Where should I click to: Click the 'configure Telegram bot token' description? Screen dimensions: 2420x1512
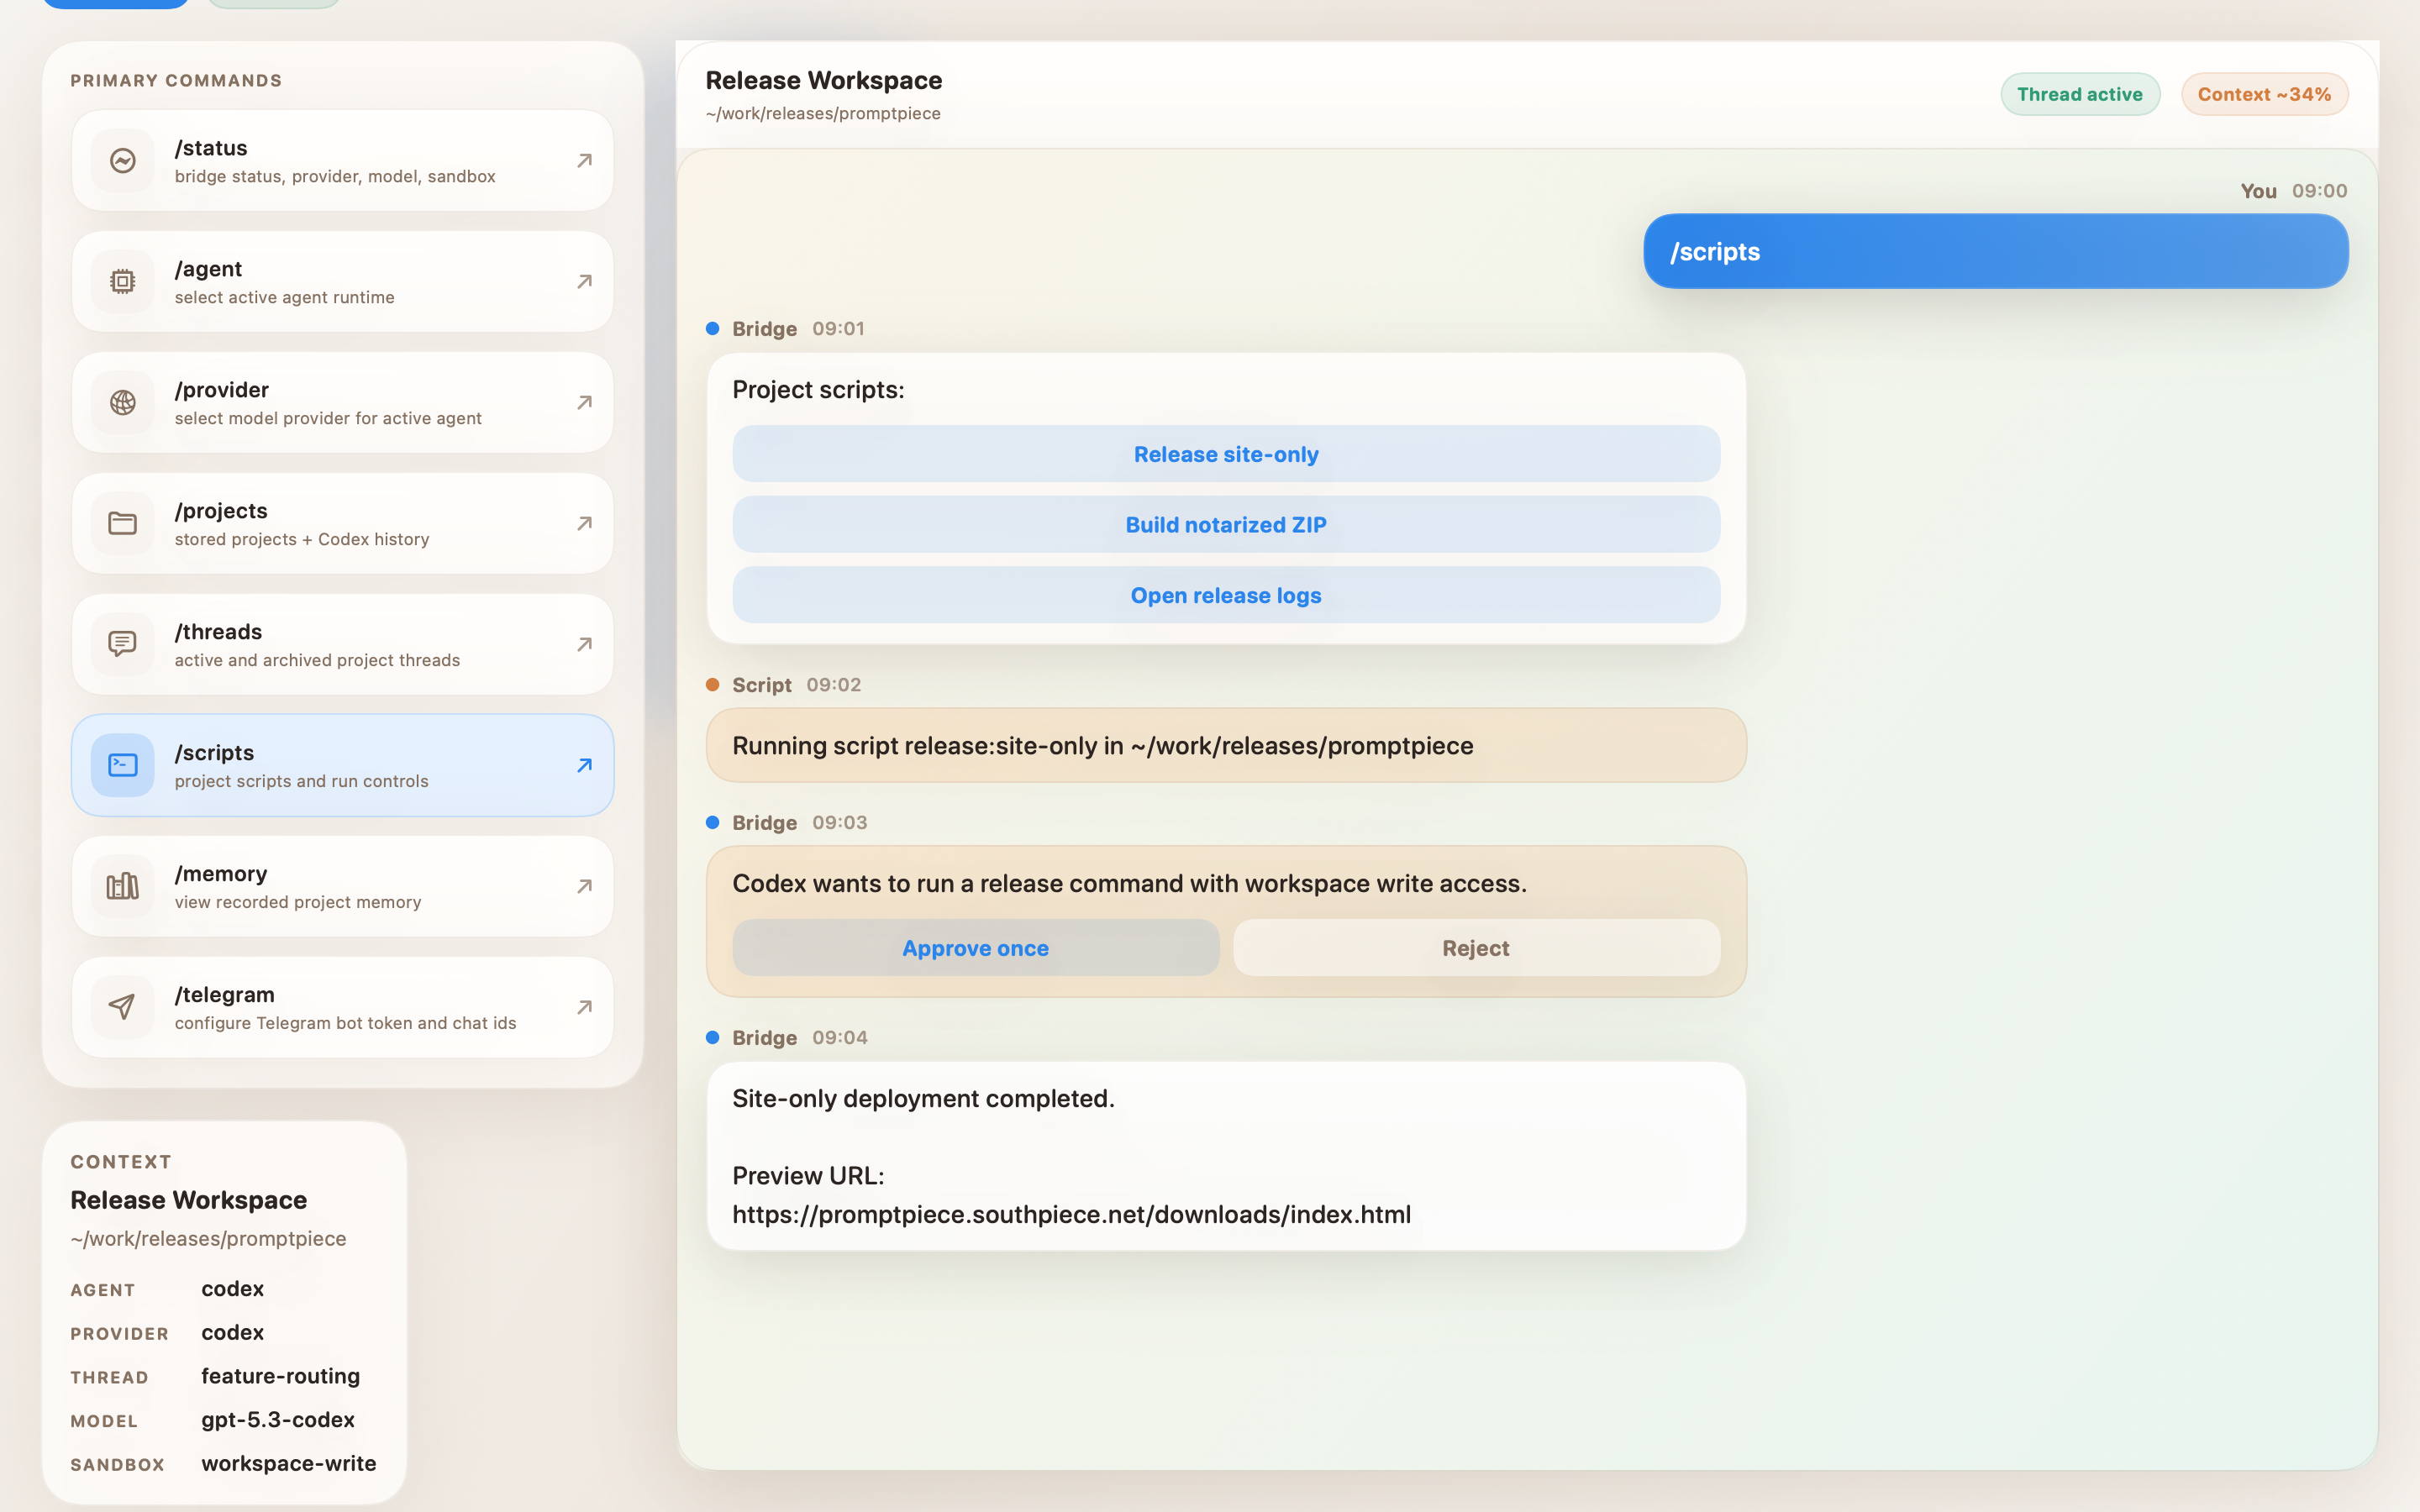click(345, 1023)
